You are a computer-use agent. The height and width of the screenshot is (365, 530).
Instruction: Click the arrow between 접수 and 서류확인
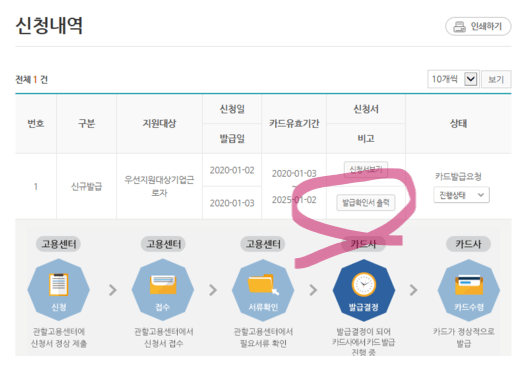(x=213, y=290)
